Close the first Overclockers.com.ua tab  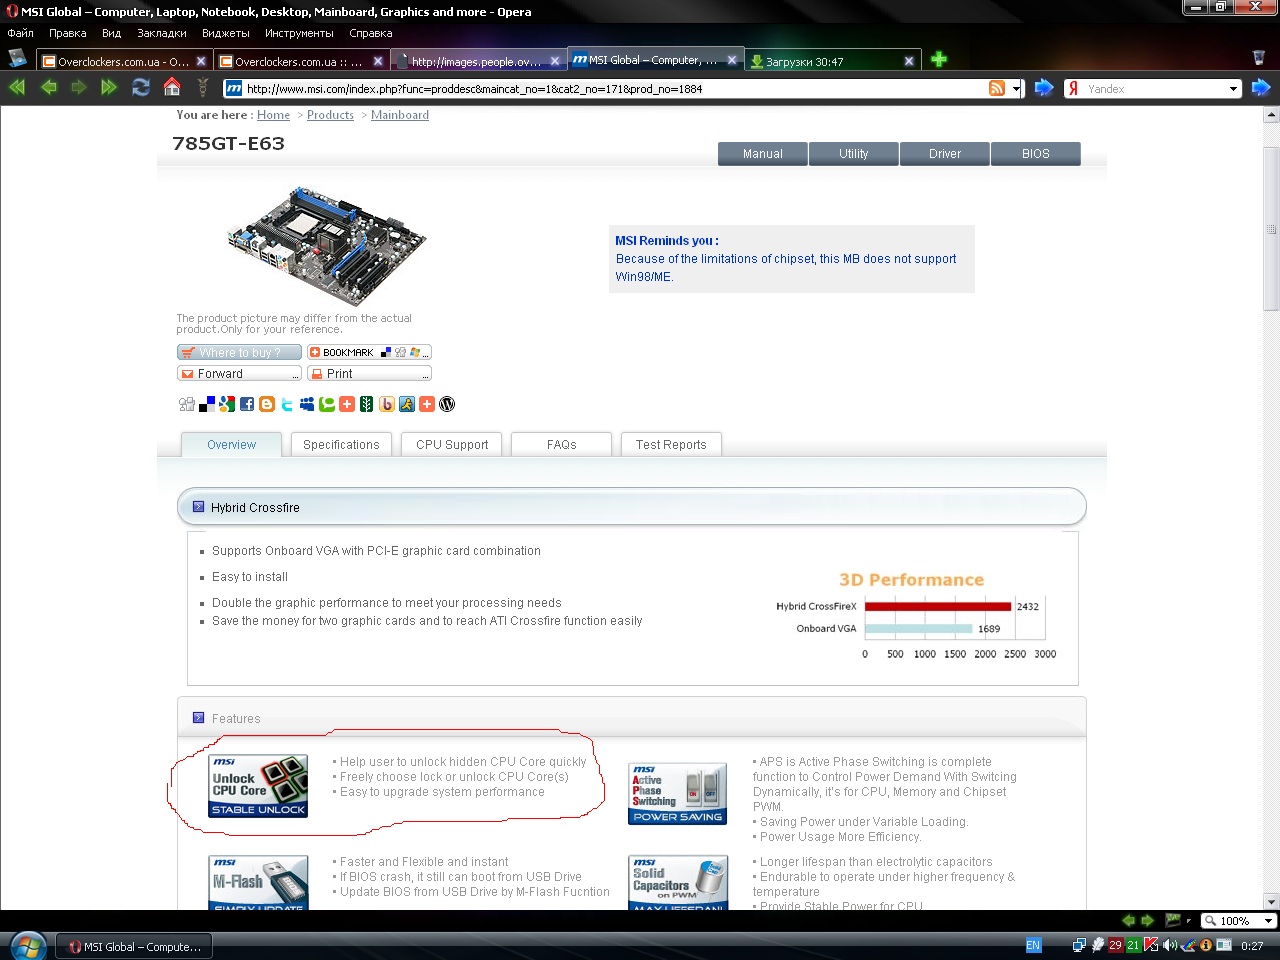pos(201,61)
